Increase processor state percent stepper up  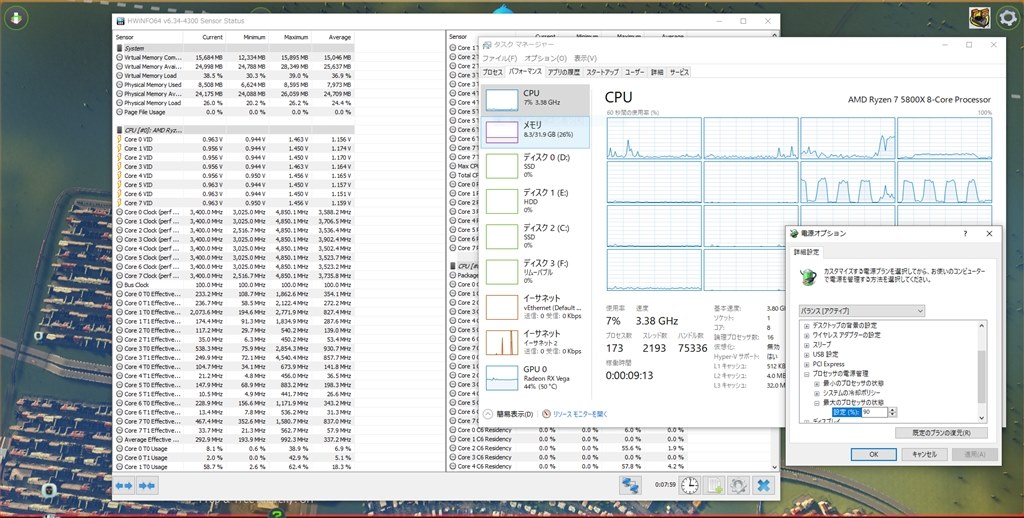tap(893, 410)
